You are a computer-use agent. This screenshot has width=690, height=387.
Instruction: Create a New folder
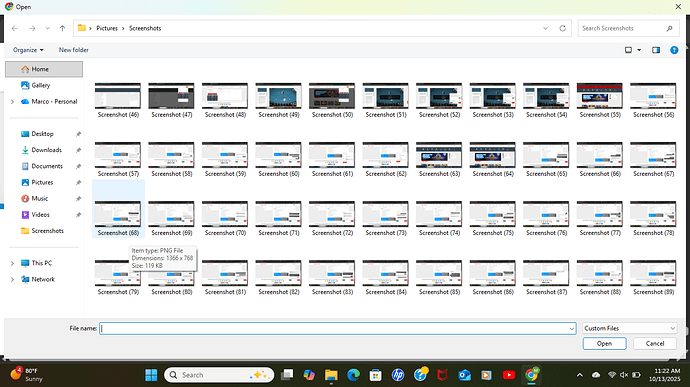coord(73,50)
